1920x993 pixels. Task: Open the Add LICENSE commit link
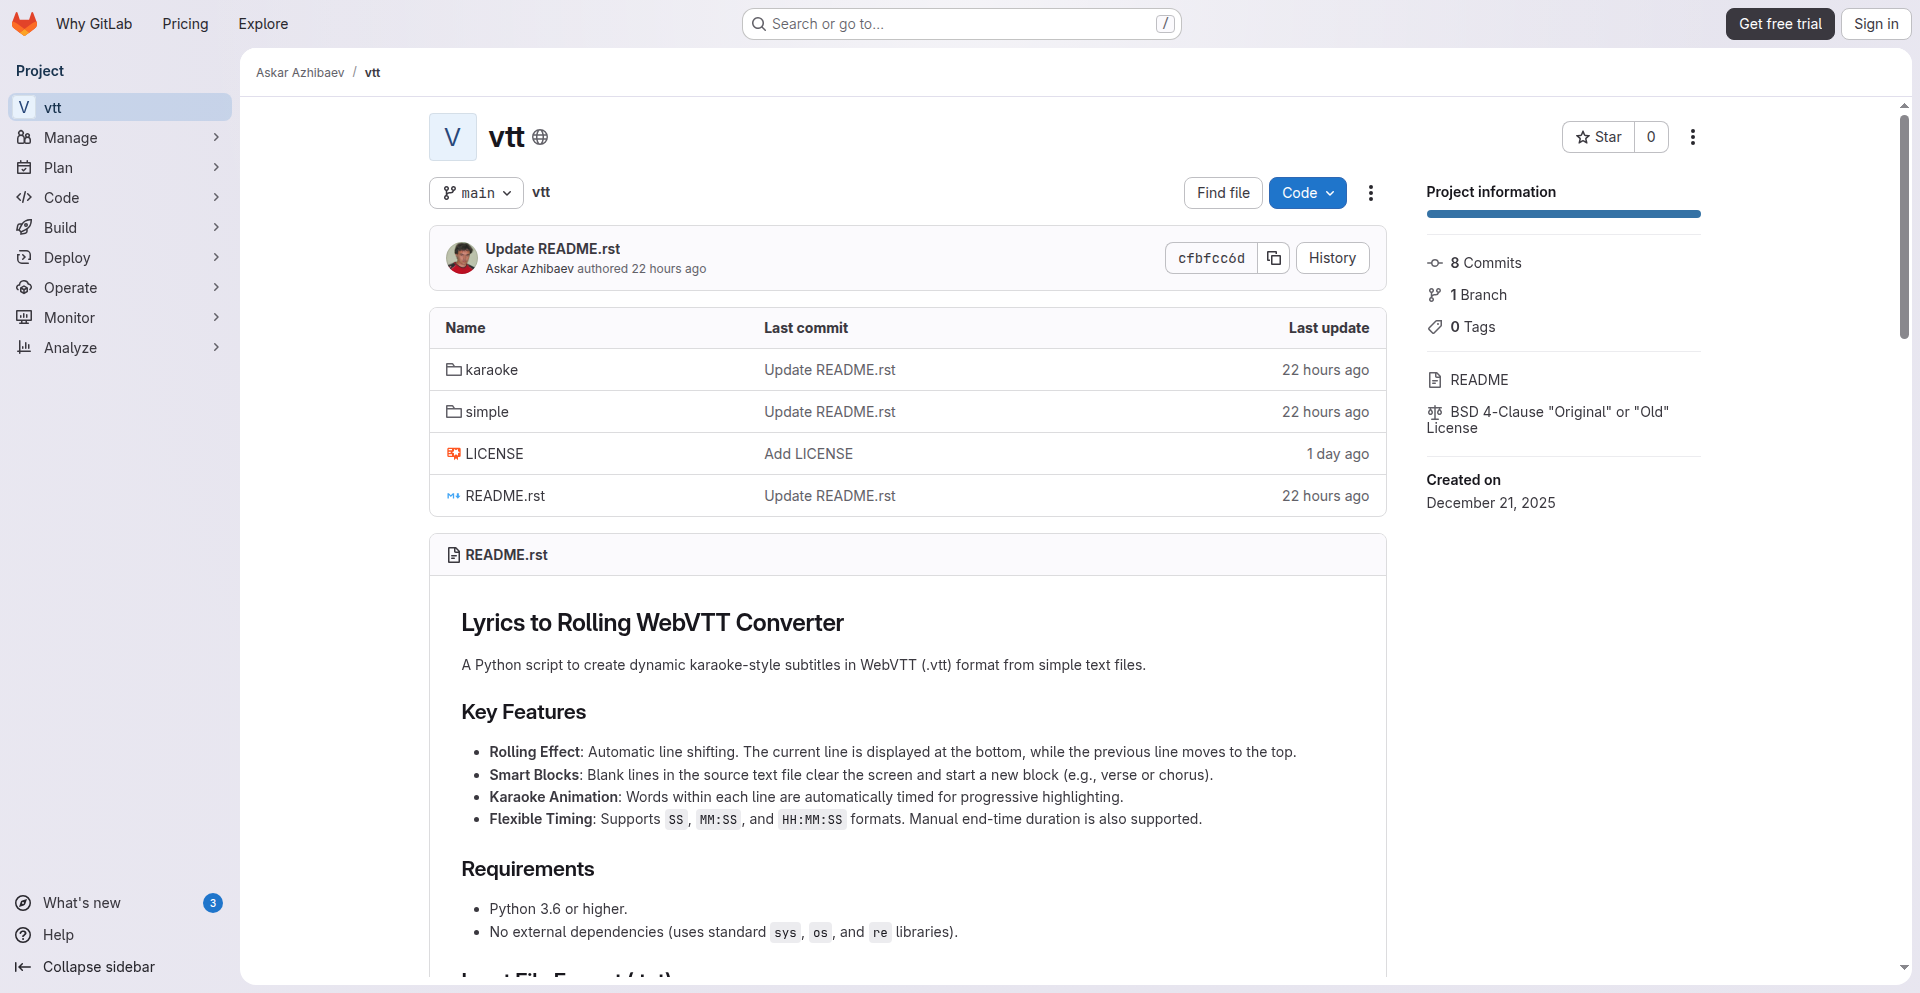click(x=809, y=454)
